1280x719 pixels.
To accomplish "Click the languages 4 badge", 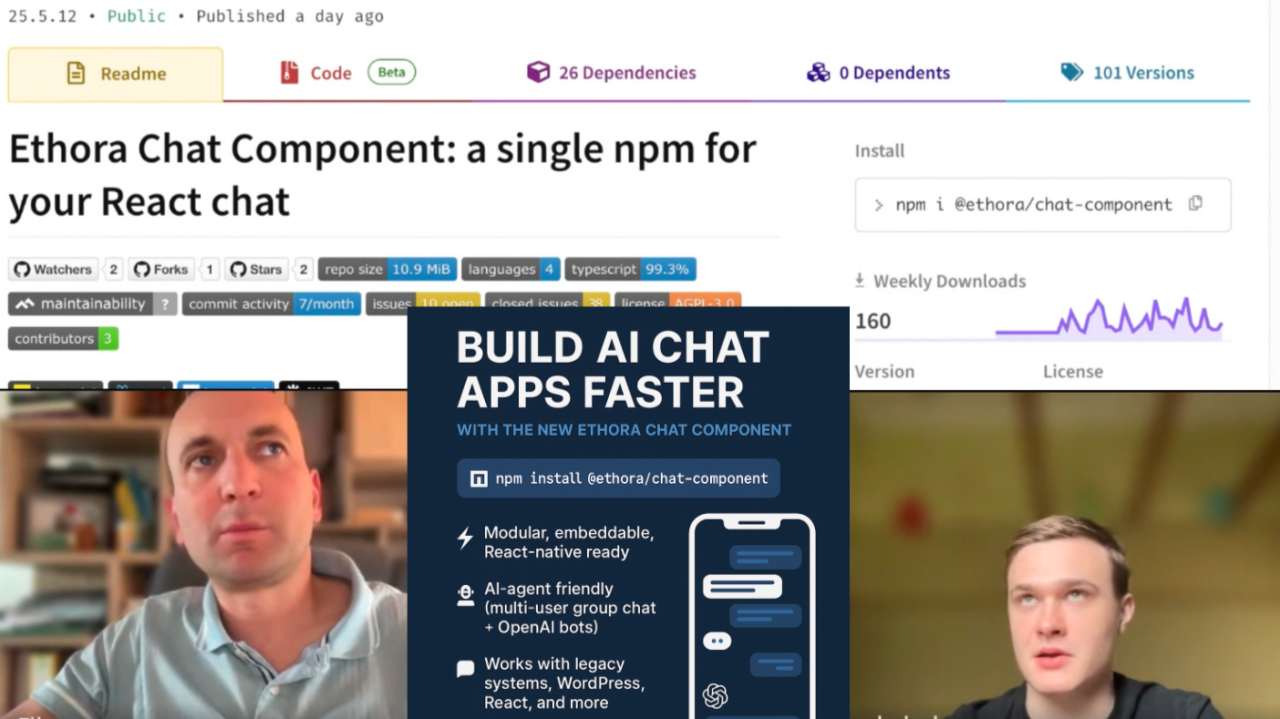I will (x=511, y=269).
